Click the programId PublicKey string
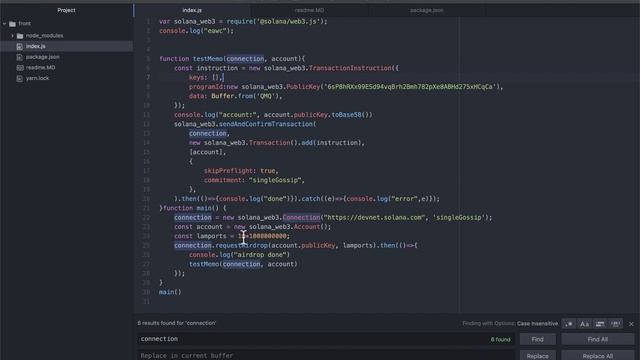 click(x=408, y=87)
